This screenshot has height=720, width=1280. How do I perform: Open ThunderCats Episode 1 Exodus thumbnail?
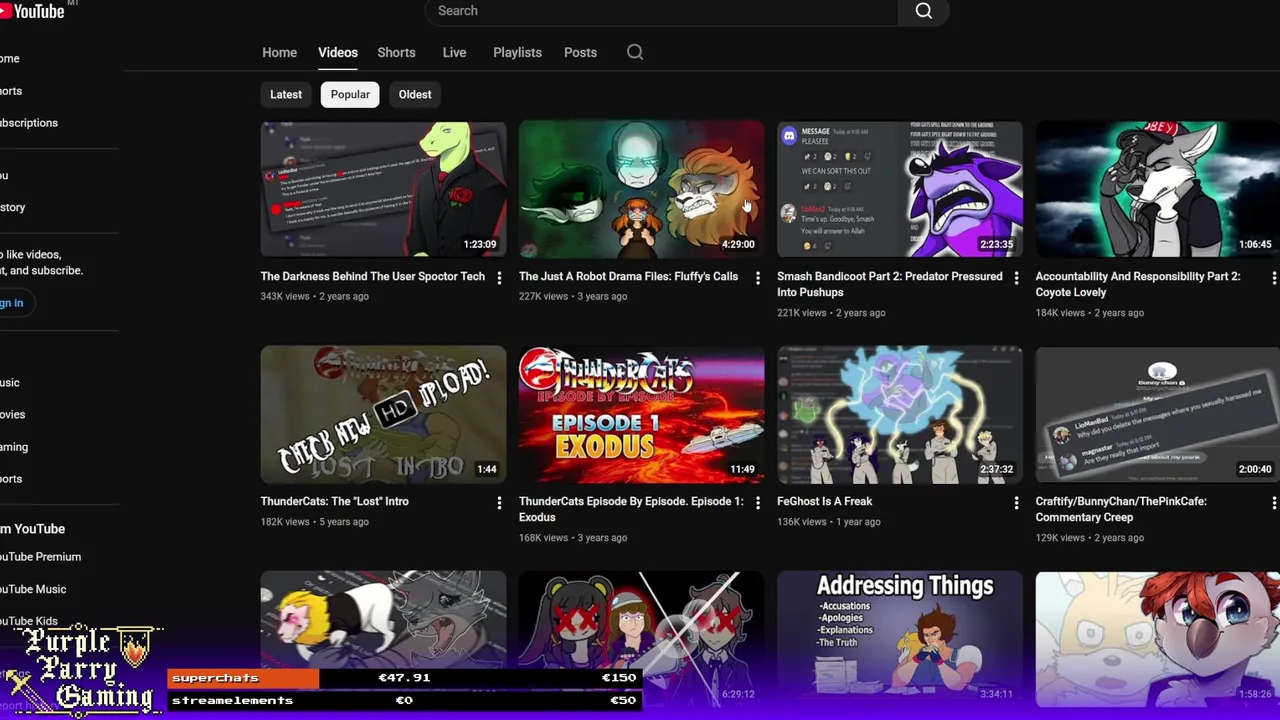coord(641,415)
